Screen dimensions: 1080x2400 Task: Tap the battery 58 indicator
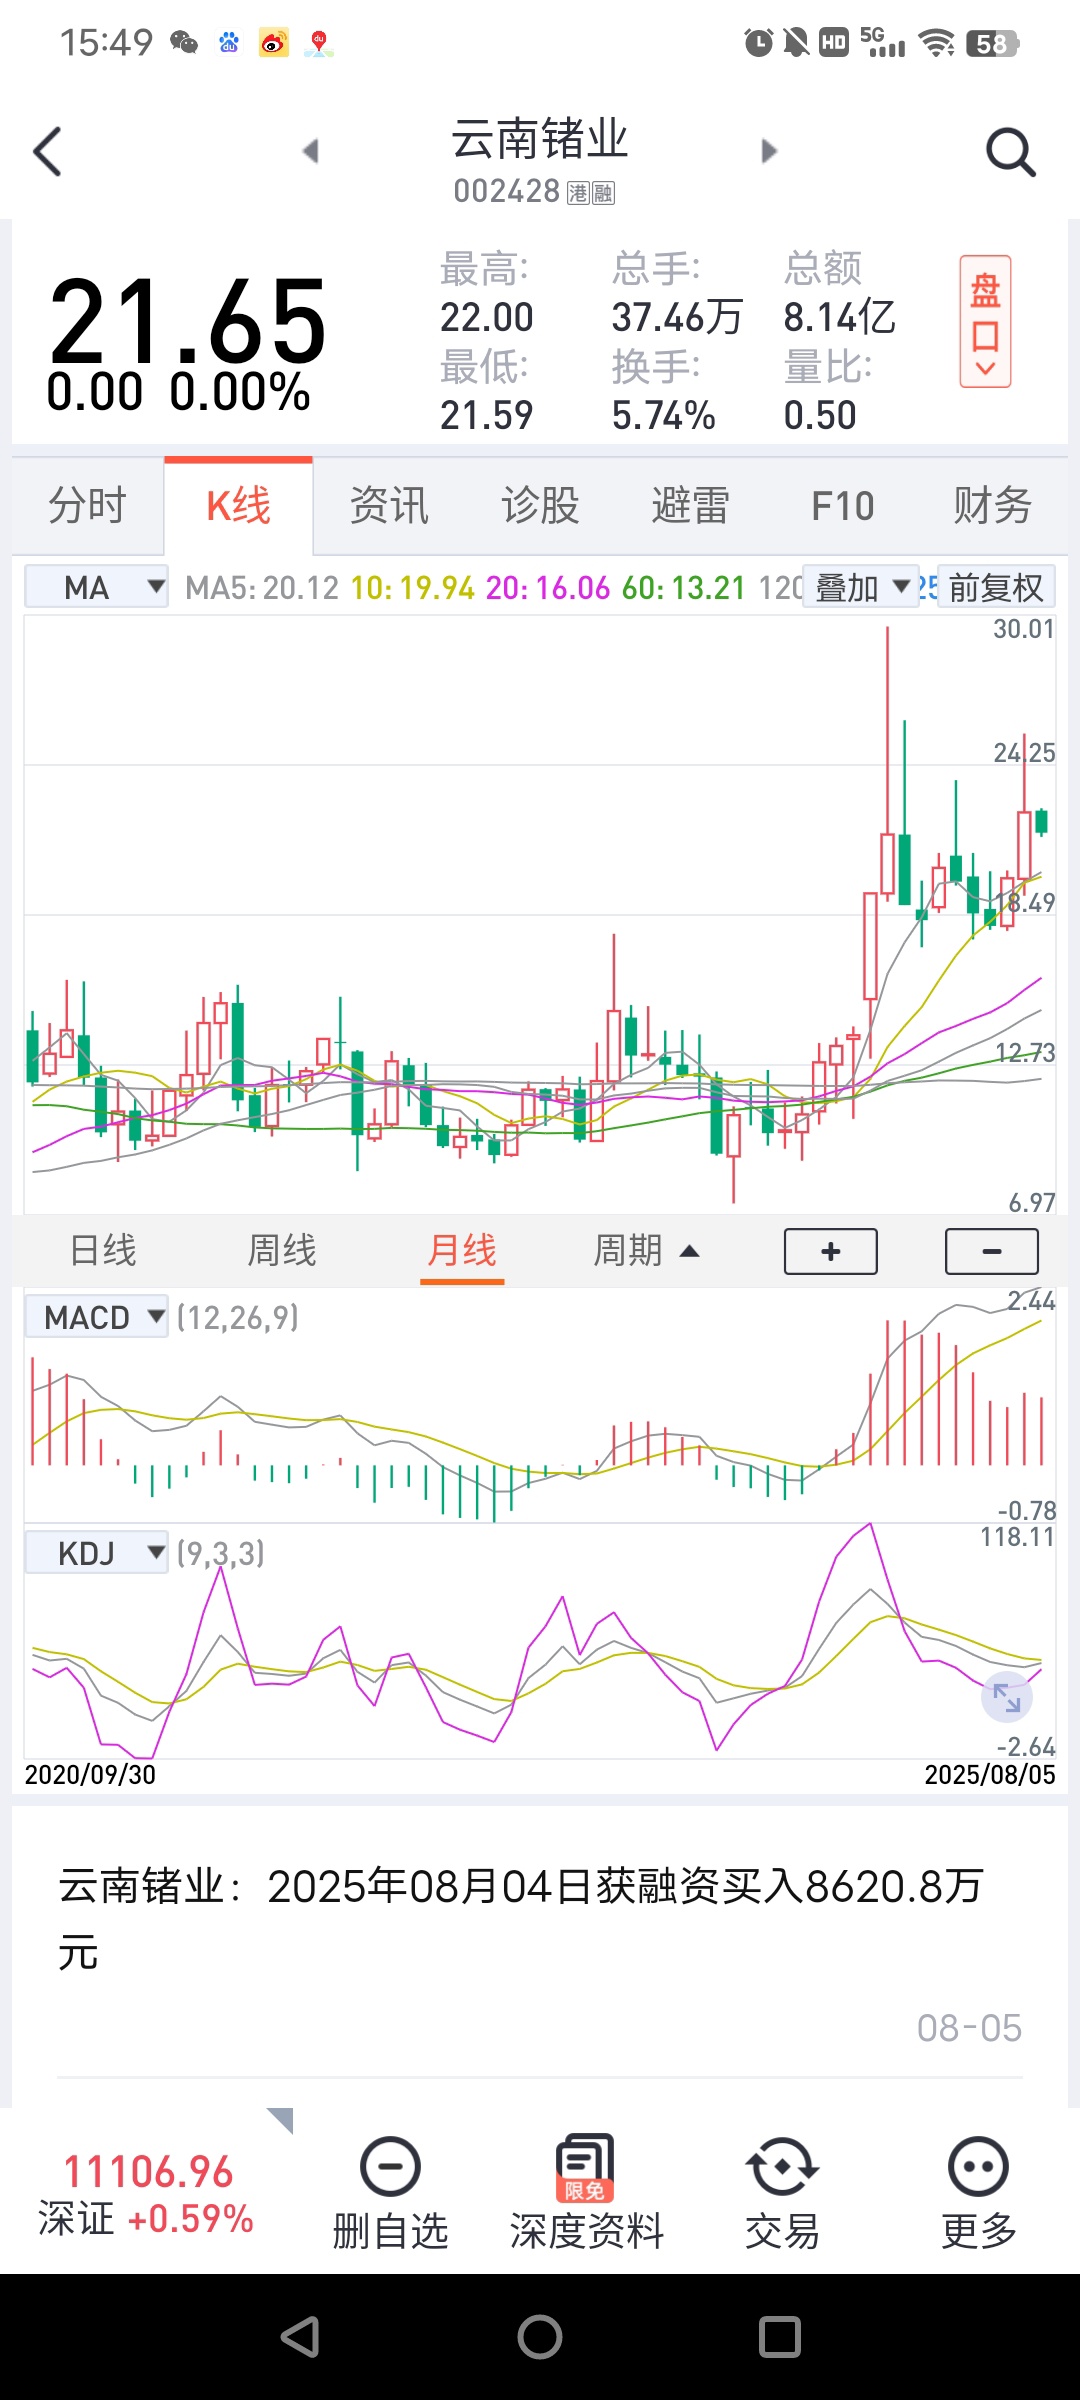[992, 43]
